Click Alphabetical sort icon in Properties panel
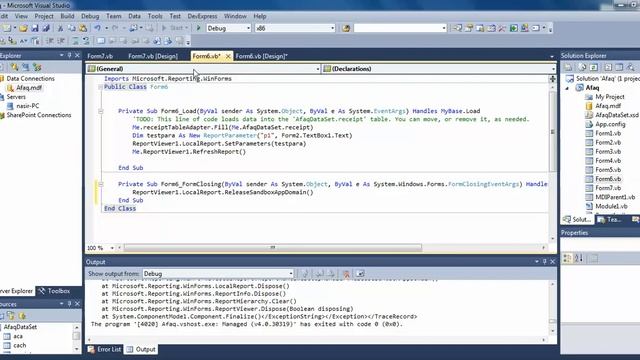The image size is (640, 360). [579, 258]
